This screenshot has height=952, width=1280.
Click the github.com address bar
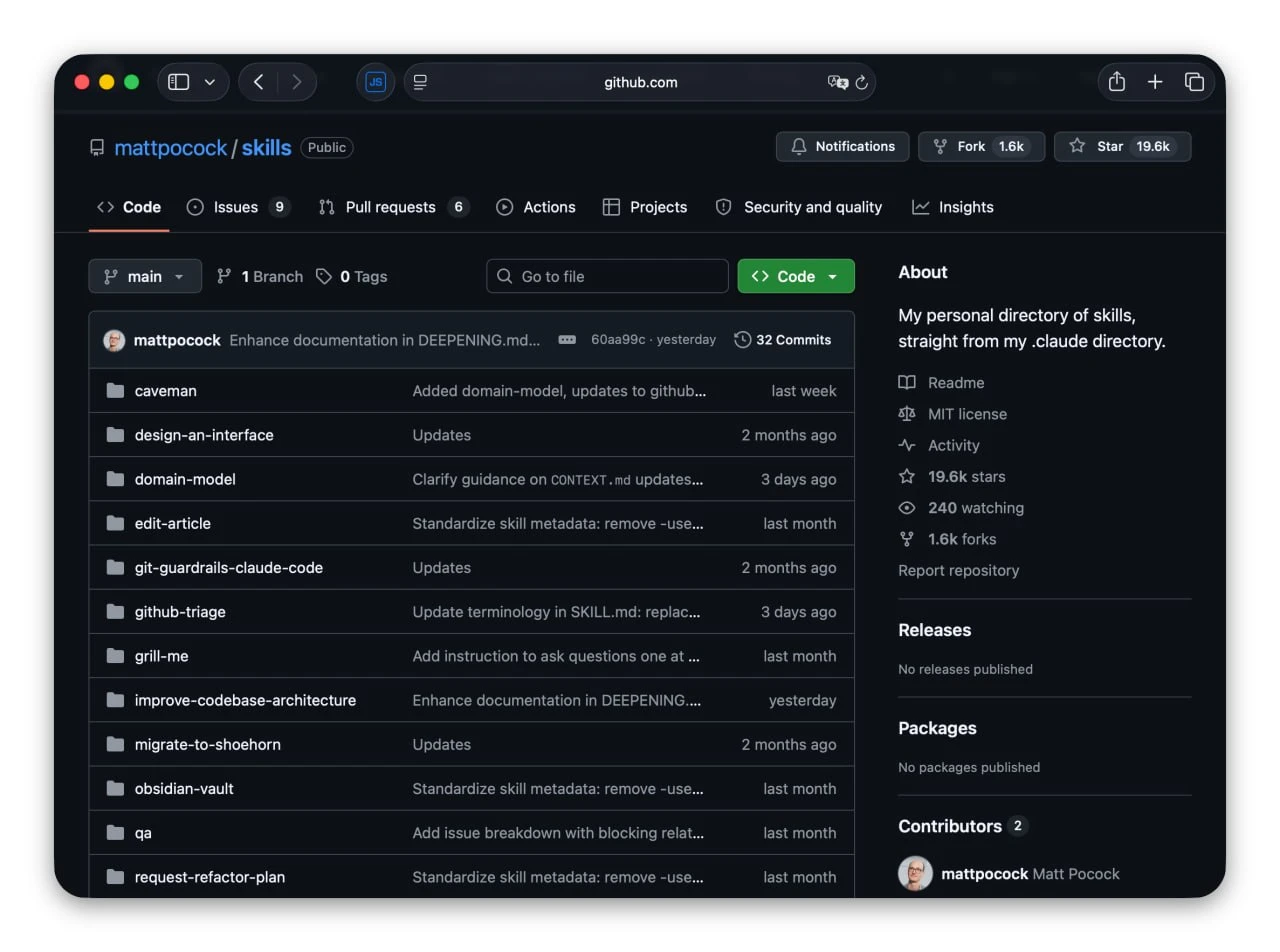(x=640, y=82)
